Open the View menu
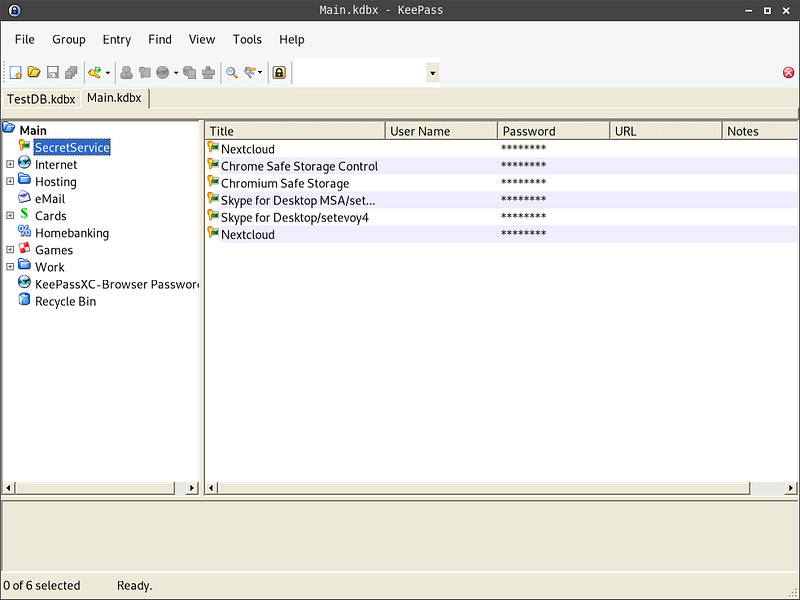Viewport: 800px width, 600px height. (202, 39)
